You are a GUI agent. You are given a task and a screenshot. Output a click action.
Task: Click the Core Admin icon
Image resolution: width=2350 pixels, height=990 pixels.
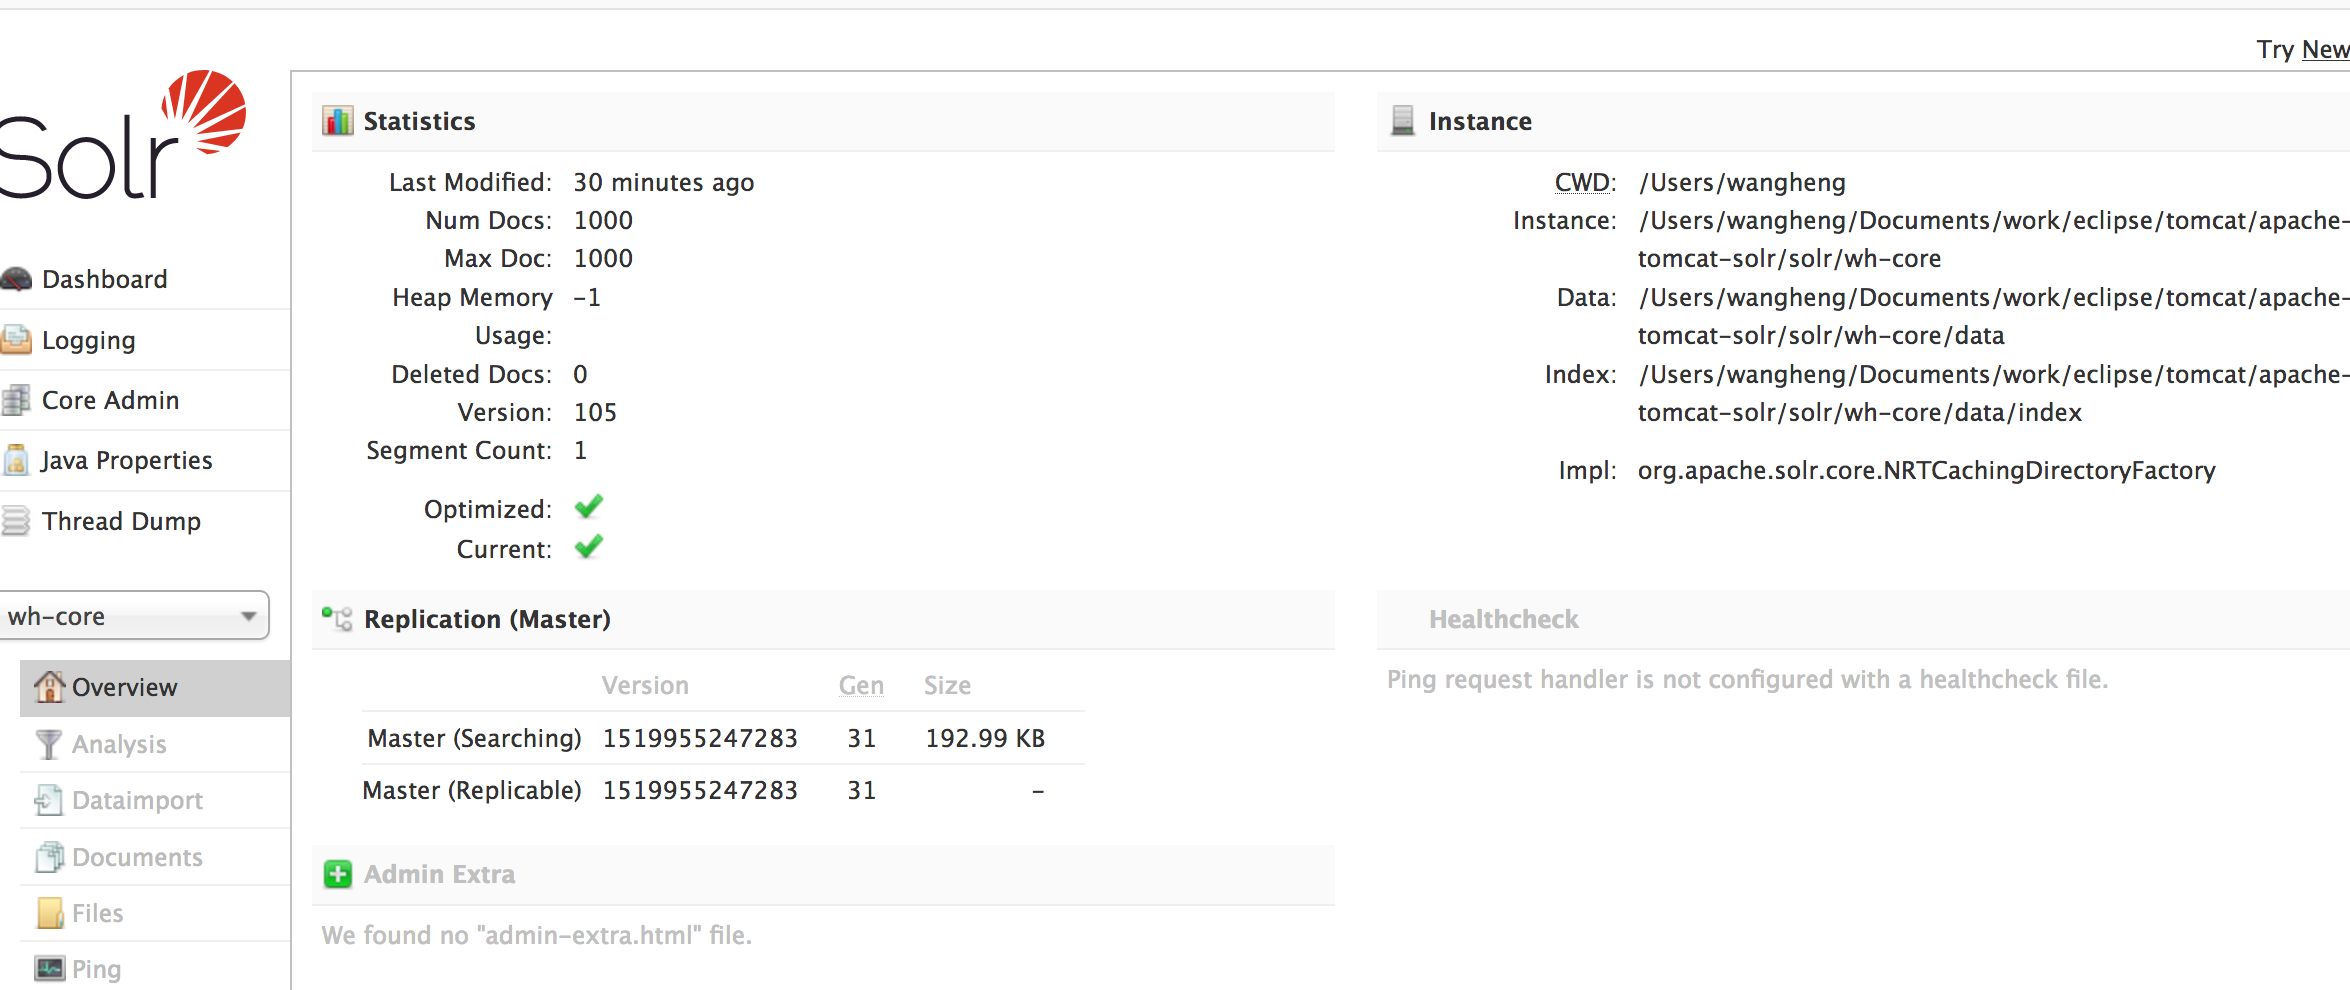click(16, 400)
